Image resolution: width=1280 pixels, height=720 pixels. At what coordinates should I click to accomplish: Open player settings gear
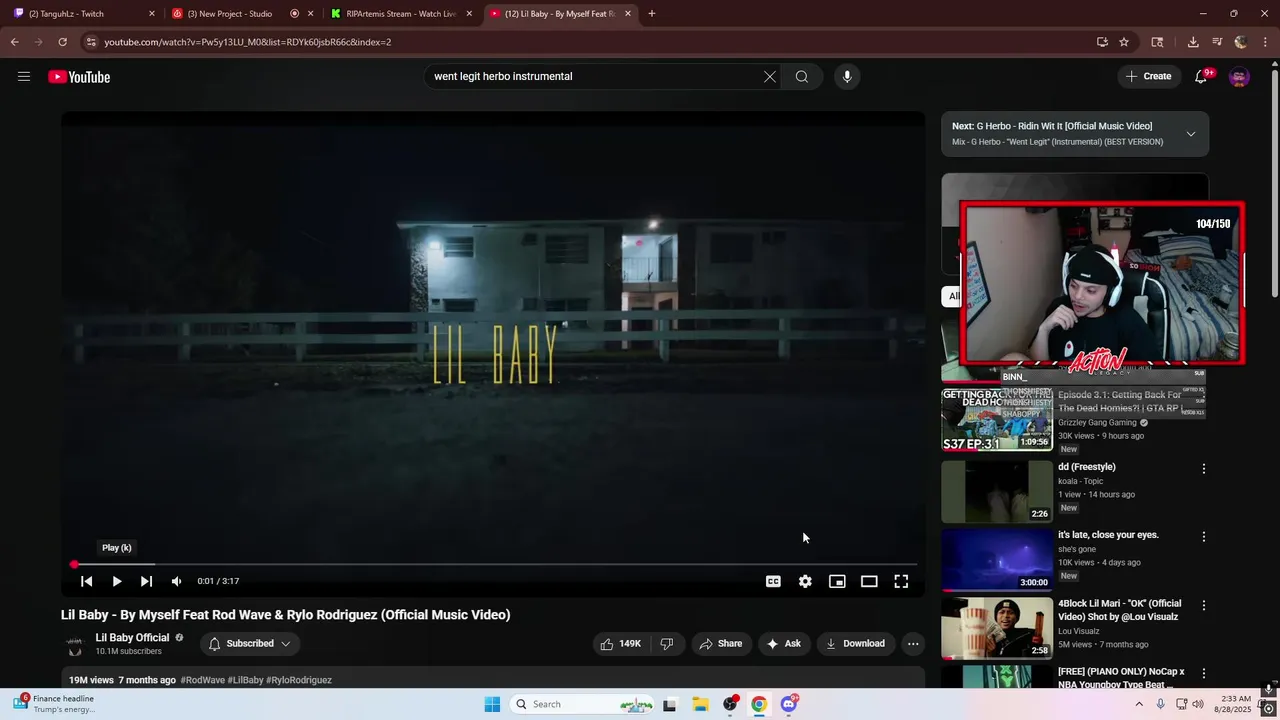click(x=805, y=581)
